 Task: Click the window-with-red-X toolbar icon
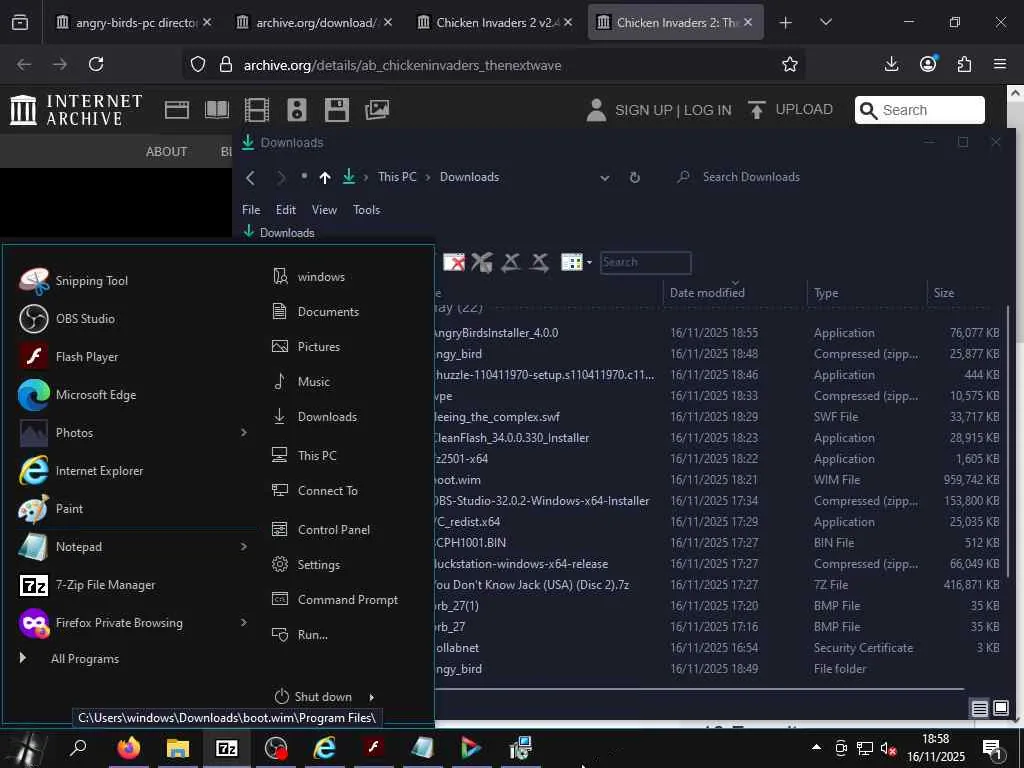click(x=454, y=263)
